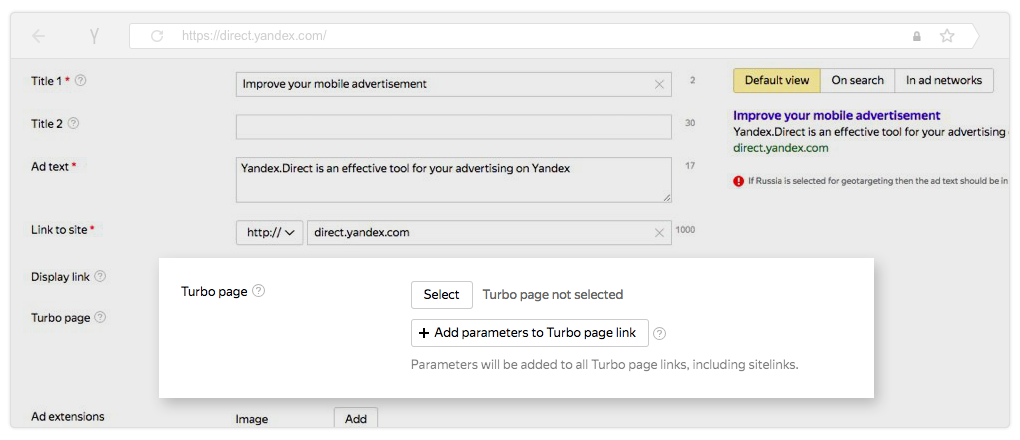Screen dimensions: 1020x440
Task: Click the Yandex browser logo icon
Action: (95, 36)
